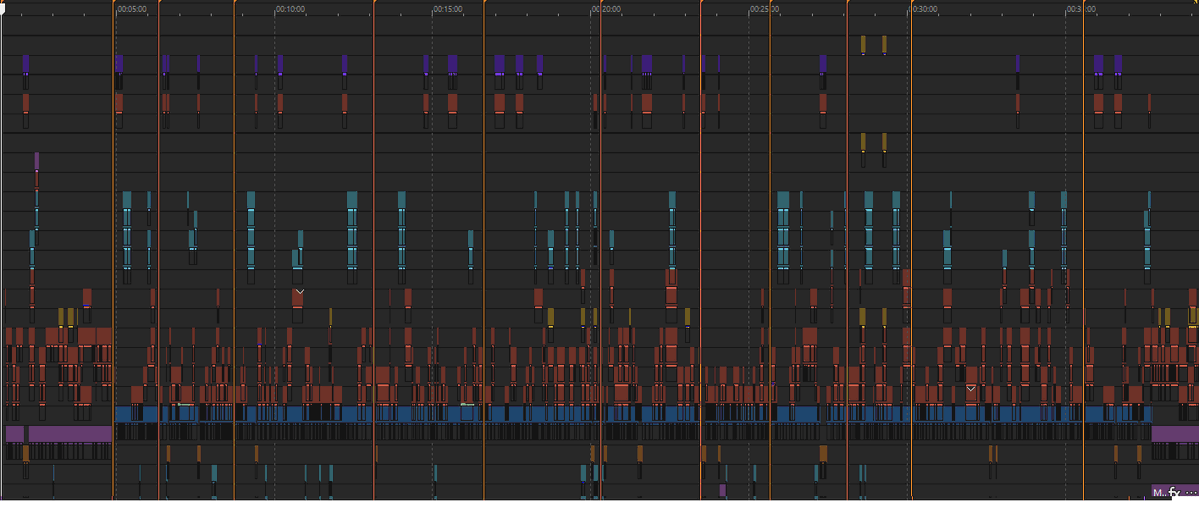Click the 00:20:00 timecode on the ruler
Viewport: 1199px width, 508px height.
[x=606, y=9]
